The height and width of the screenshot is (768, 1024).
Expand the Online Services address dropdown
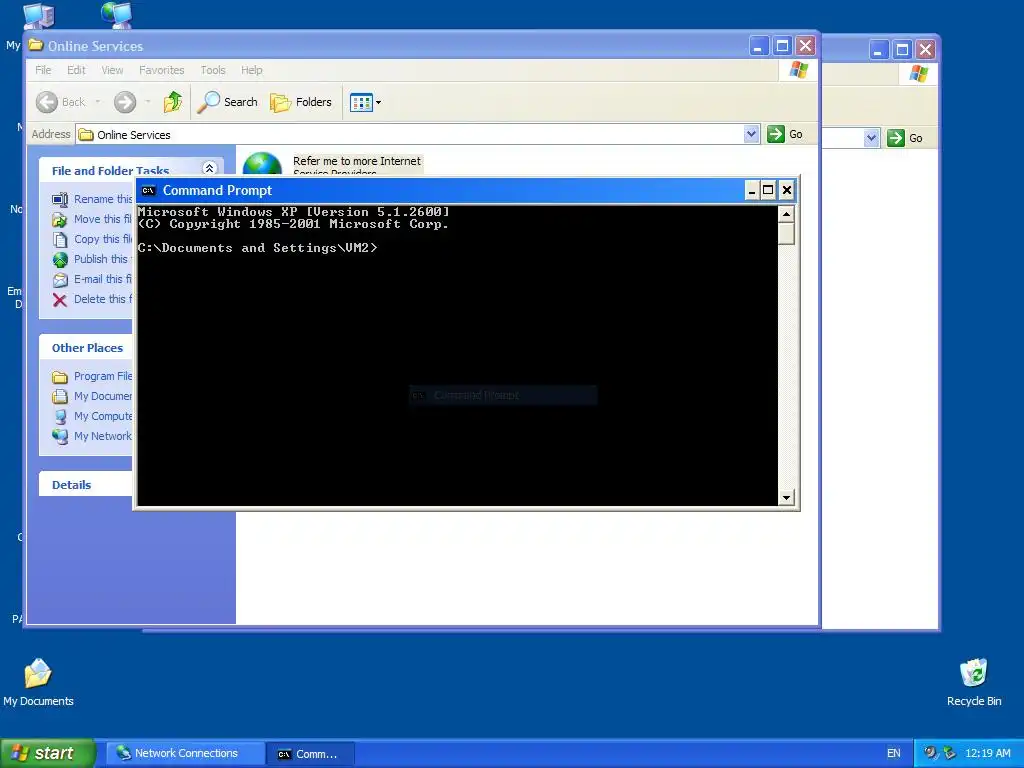coord(751,134)
